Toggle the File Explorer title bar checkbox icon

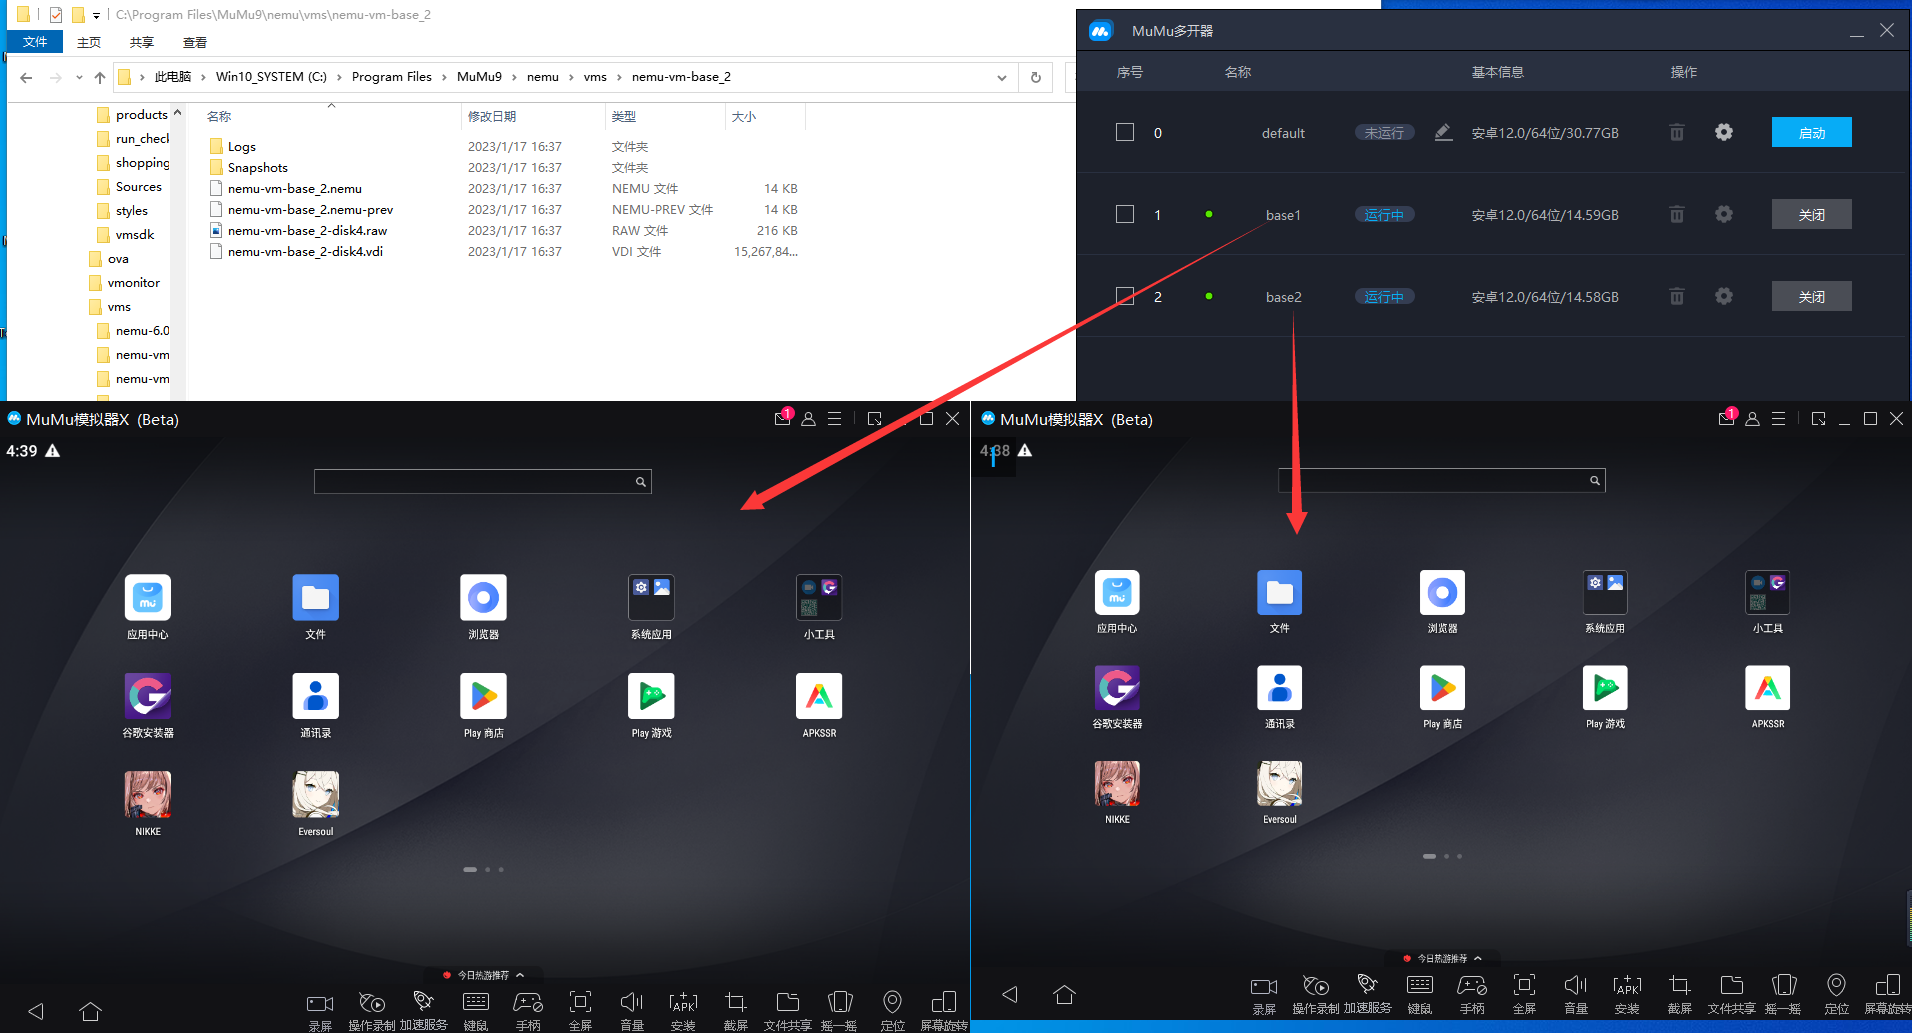pos(56,15)
